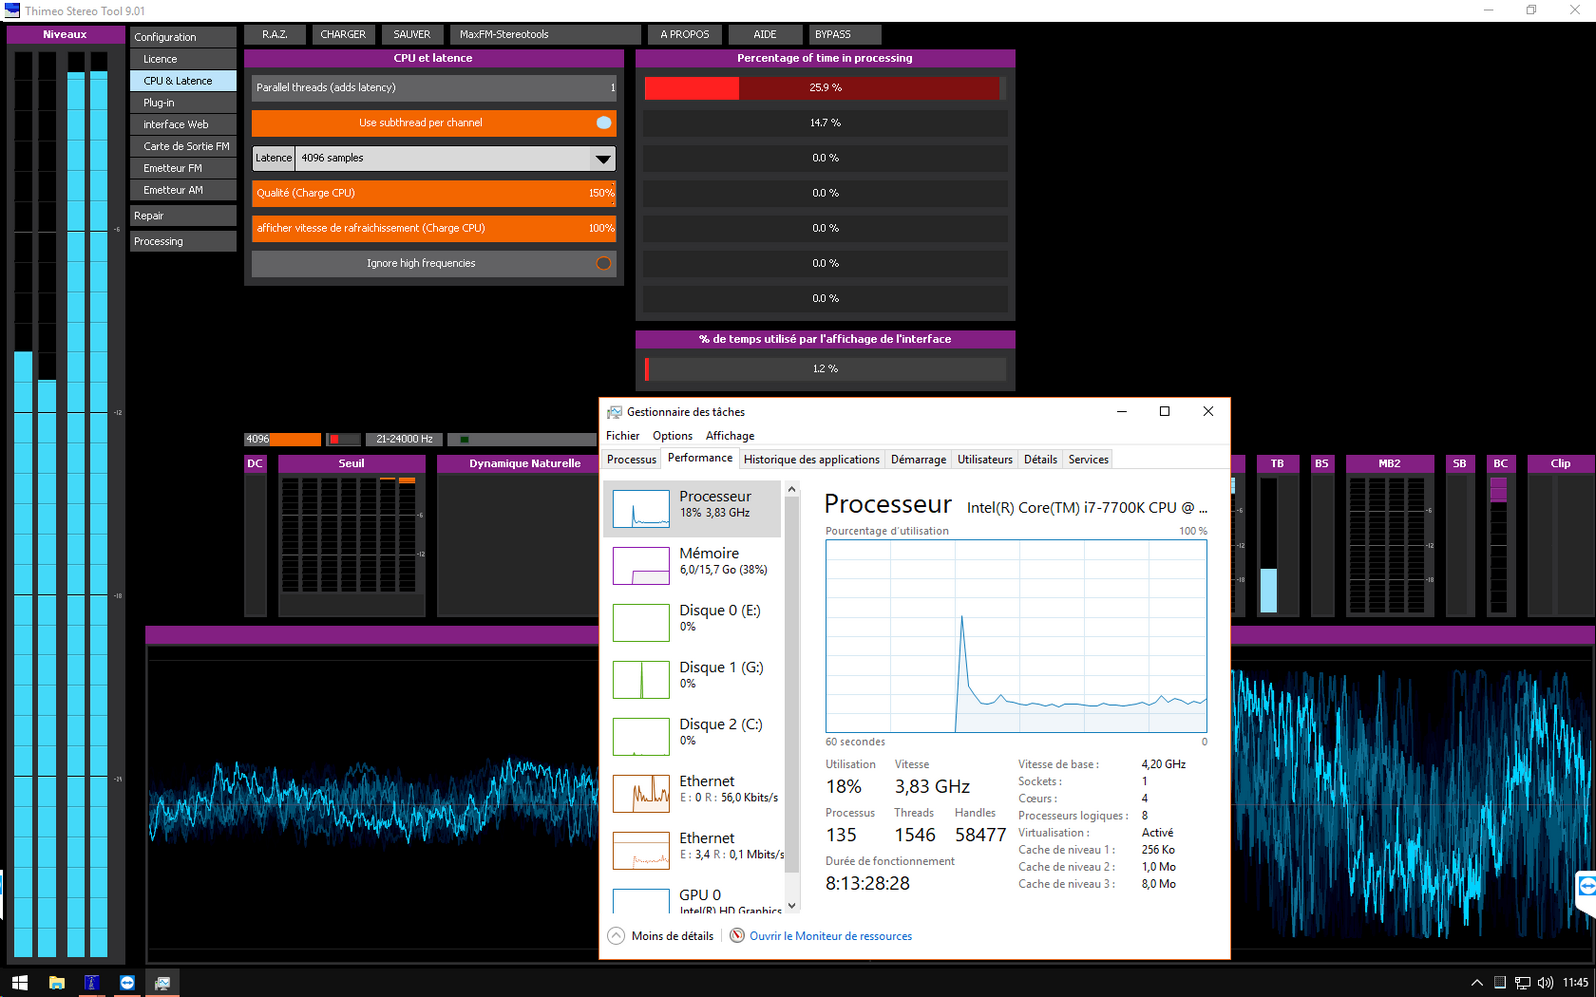Click the Seuil panel header
The height and width of the screenshot is (997, 1596).
pos(351,464)
